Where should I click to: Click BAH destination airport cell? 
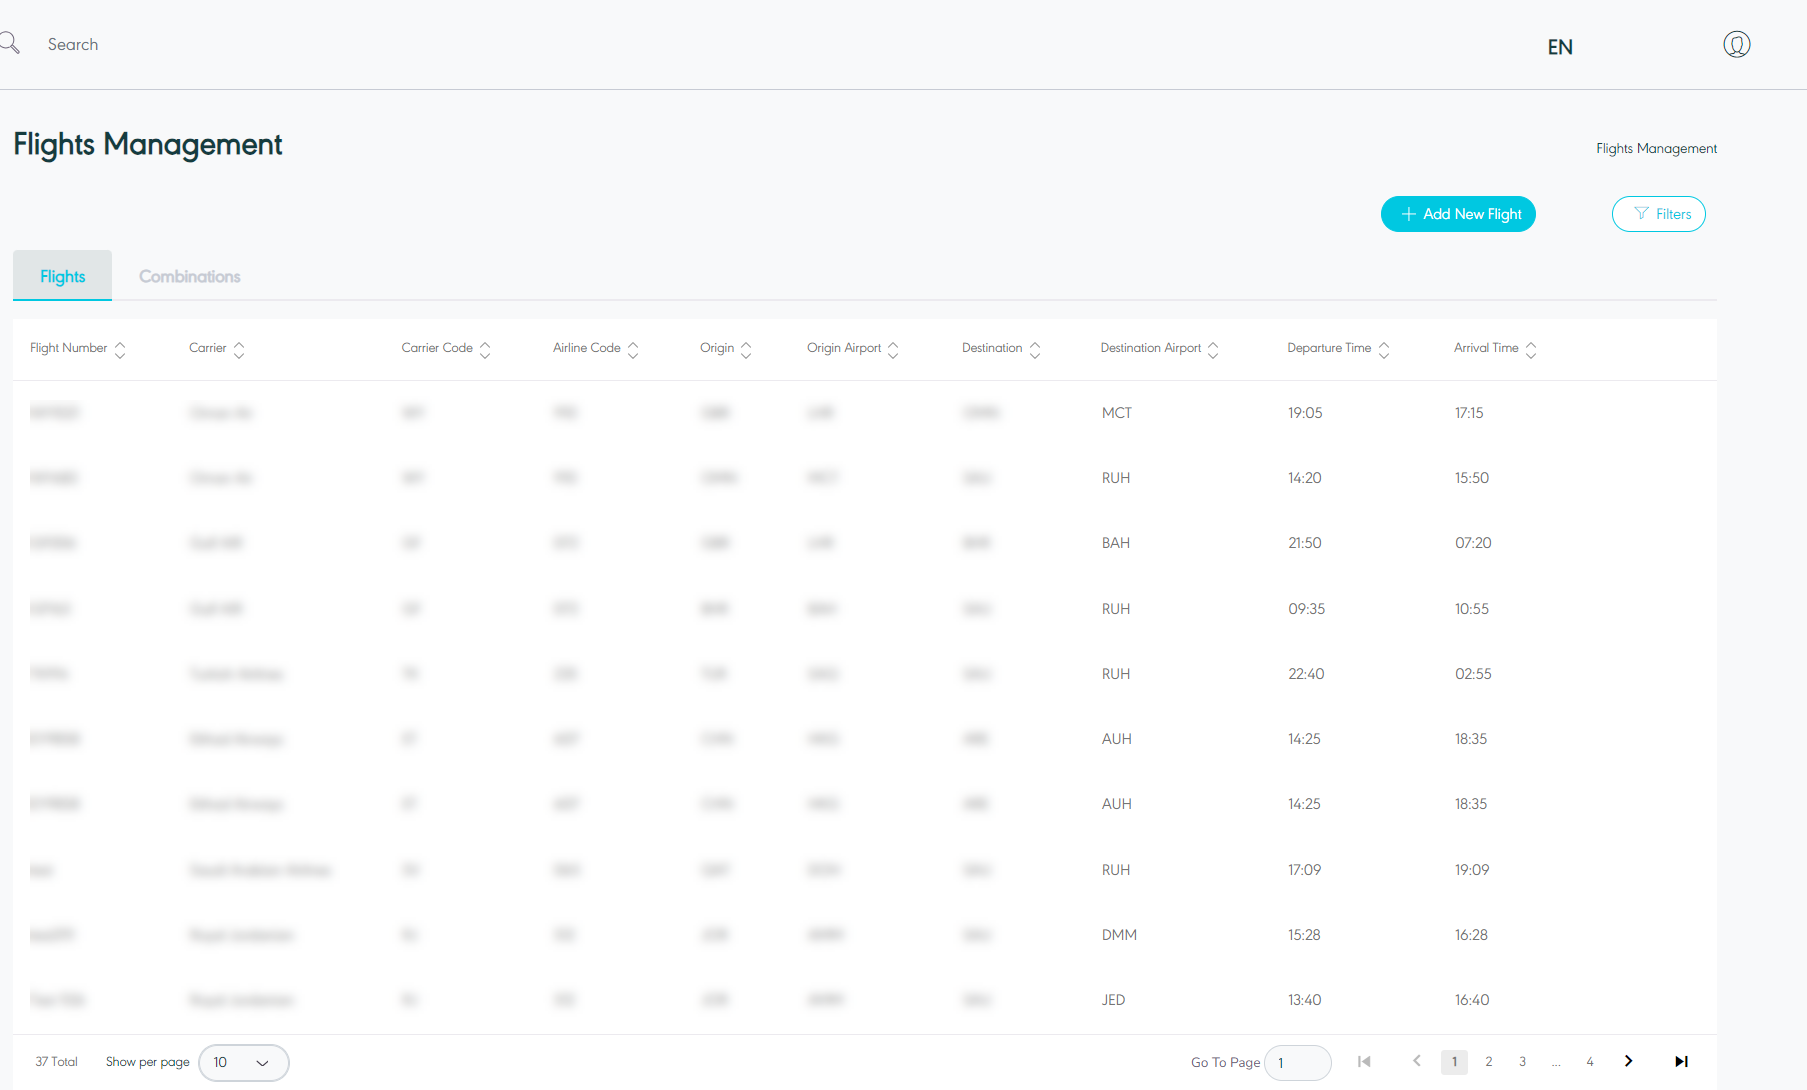1116,543
